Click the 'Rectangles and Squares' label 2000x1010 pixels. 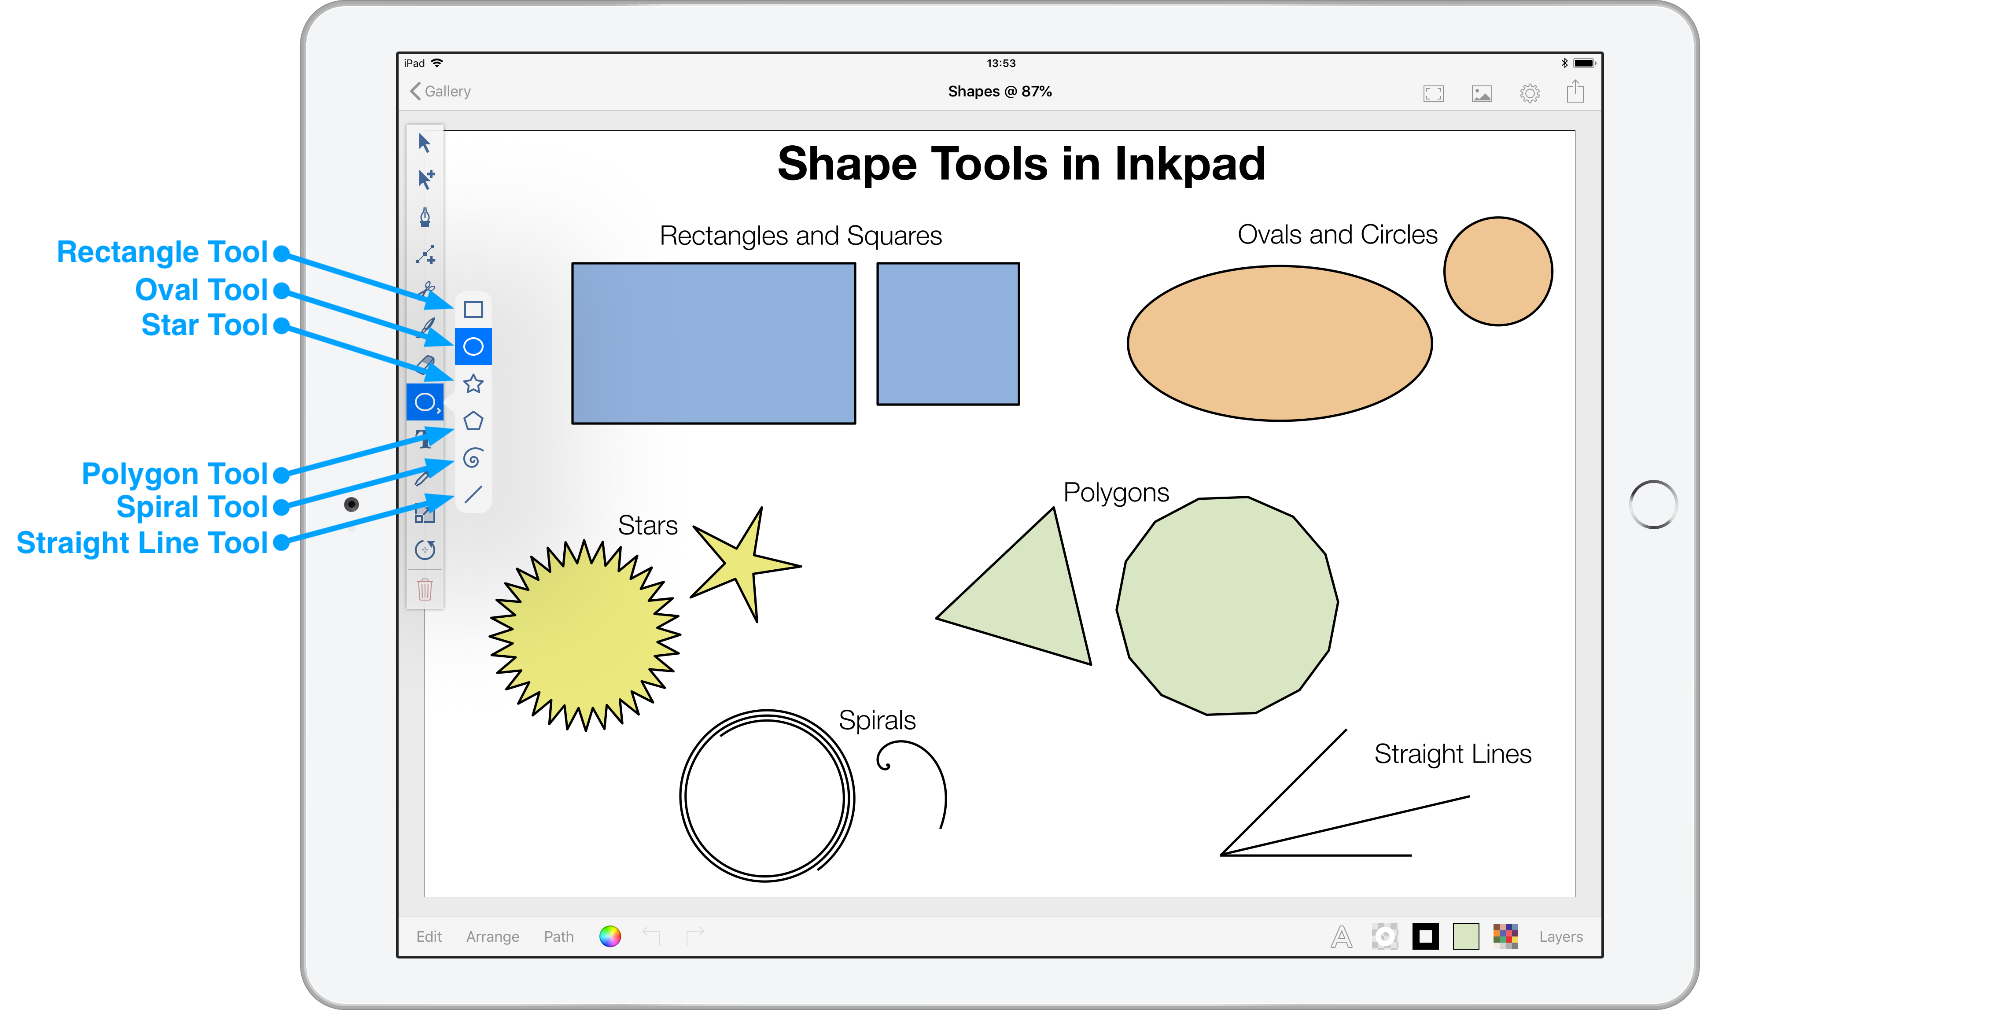click(x=801, y=236)
